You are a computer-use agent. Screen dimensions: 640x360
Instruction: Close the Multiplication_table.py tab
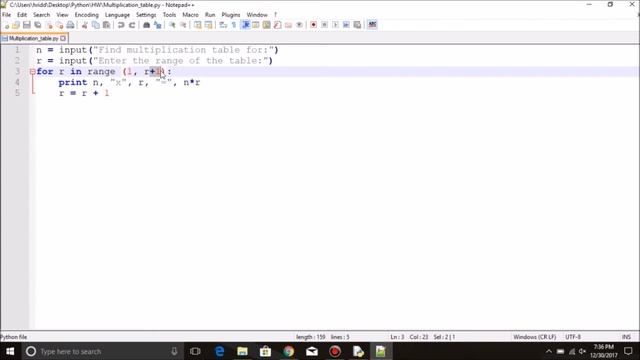[x=63, y=38]
